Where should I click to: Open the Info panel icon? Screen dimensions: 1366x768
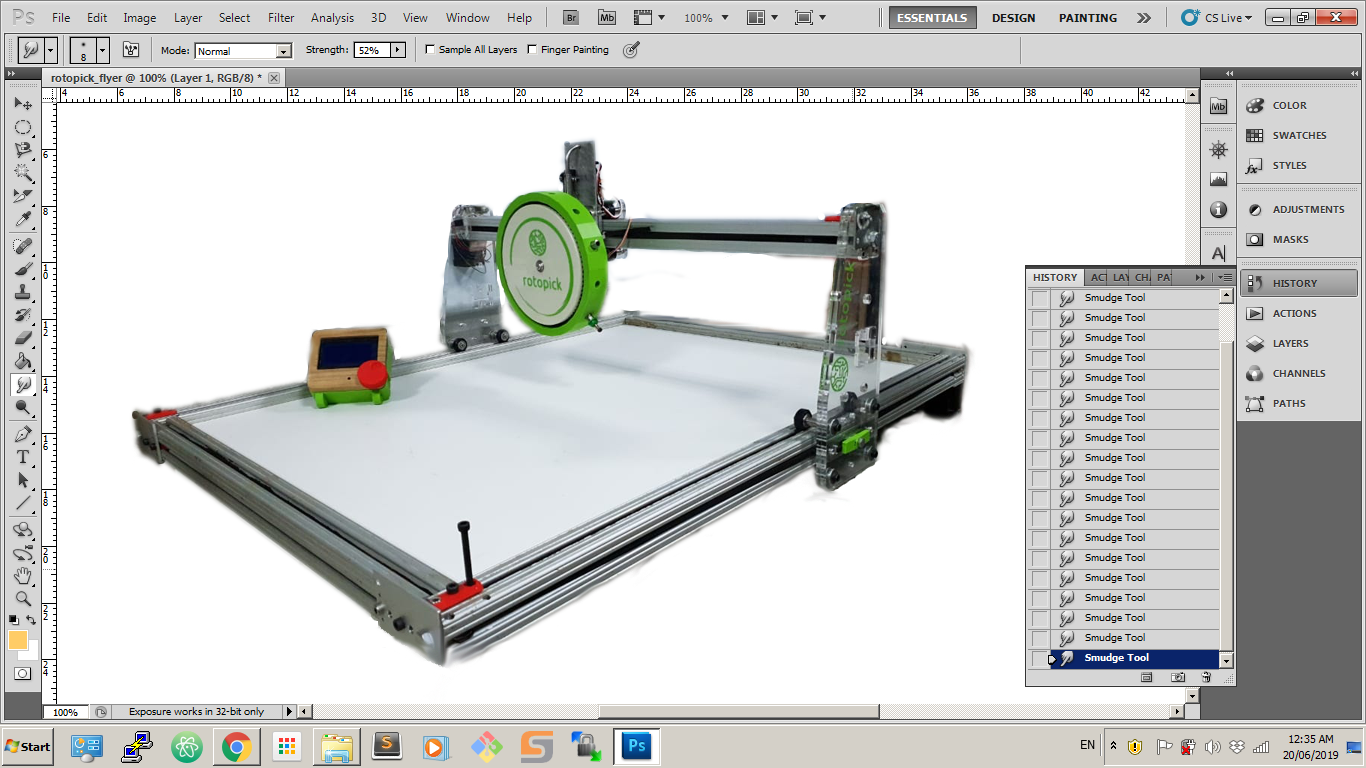pos(1218,210)
